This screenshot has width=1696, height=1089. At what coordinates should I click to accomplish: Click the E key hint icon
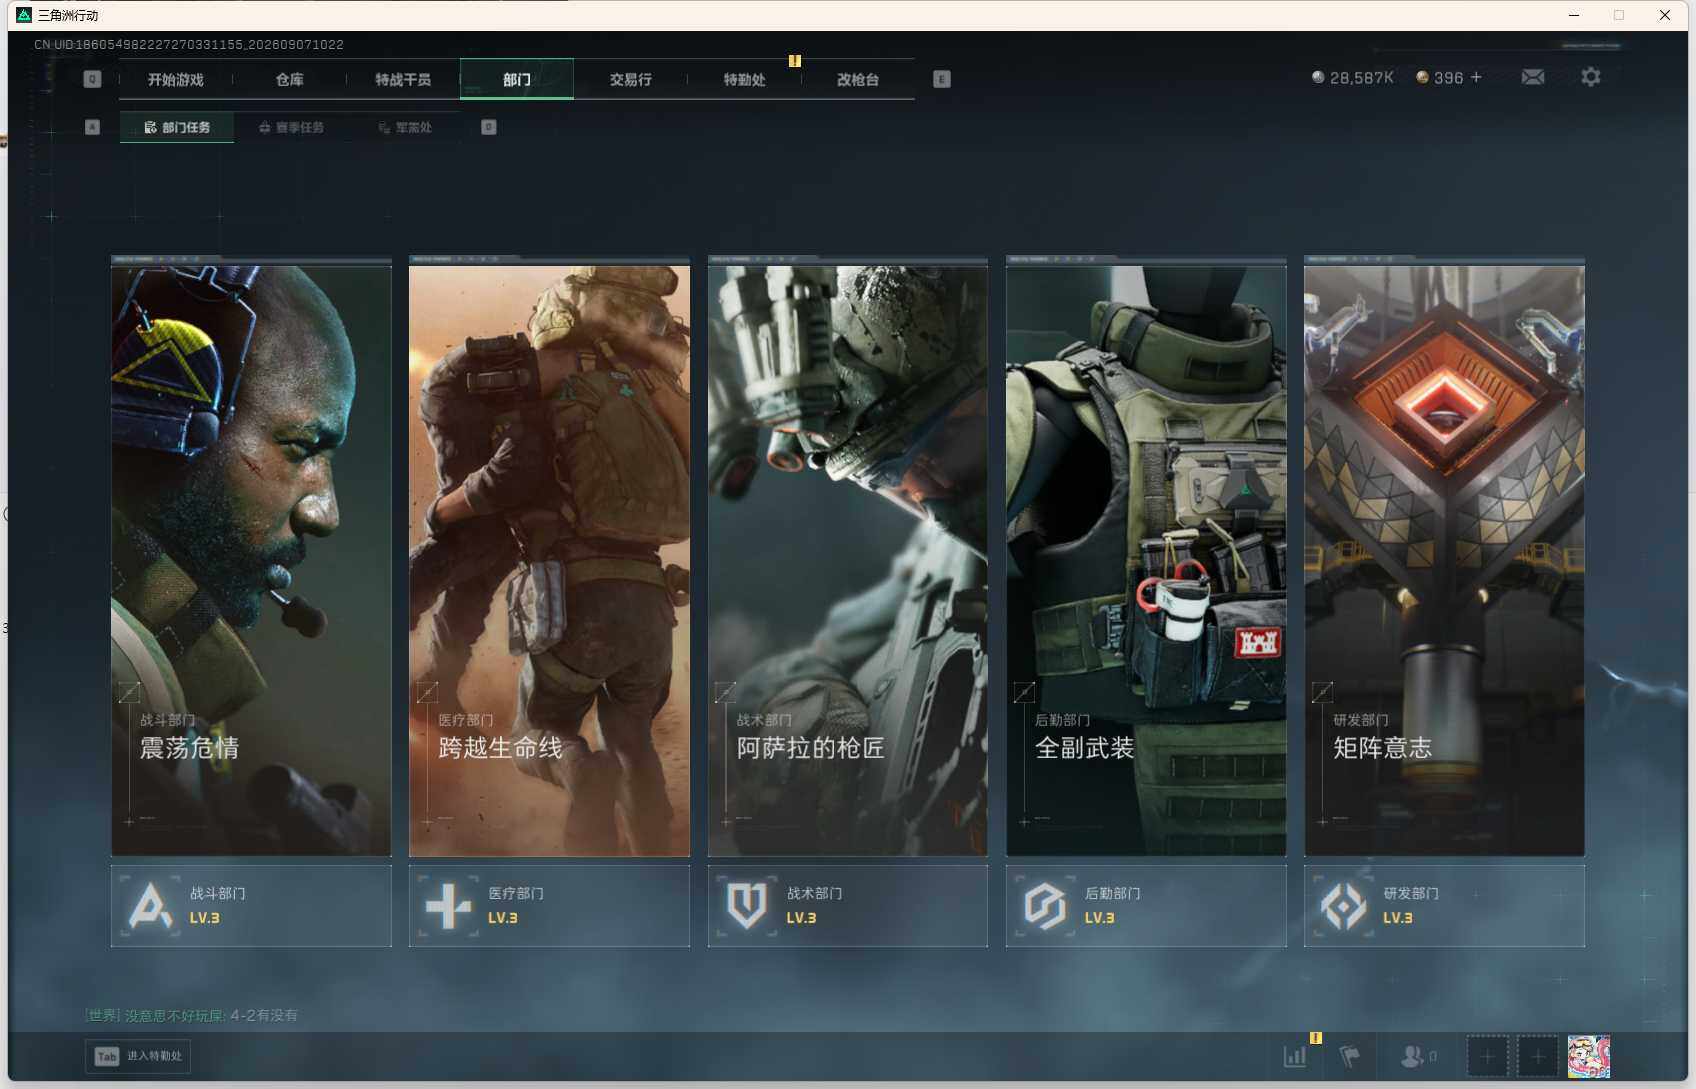click(941, 79)
